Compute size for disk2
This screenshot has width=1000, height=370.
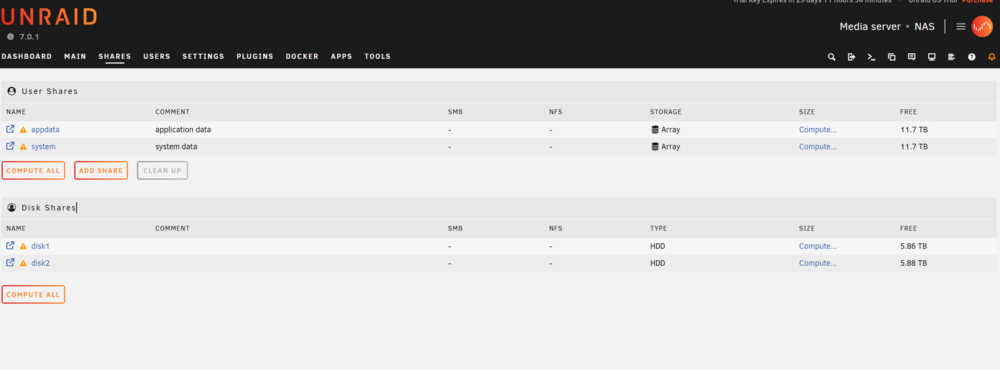[x=818, y=263]
